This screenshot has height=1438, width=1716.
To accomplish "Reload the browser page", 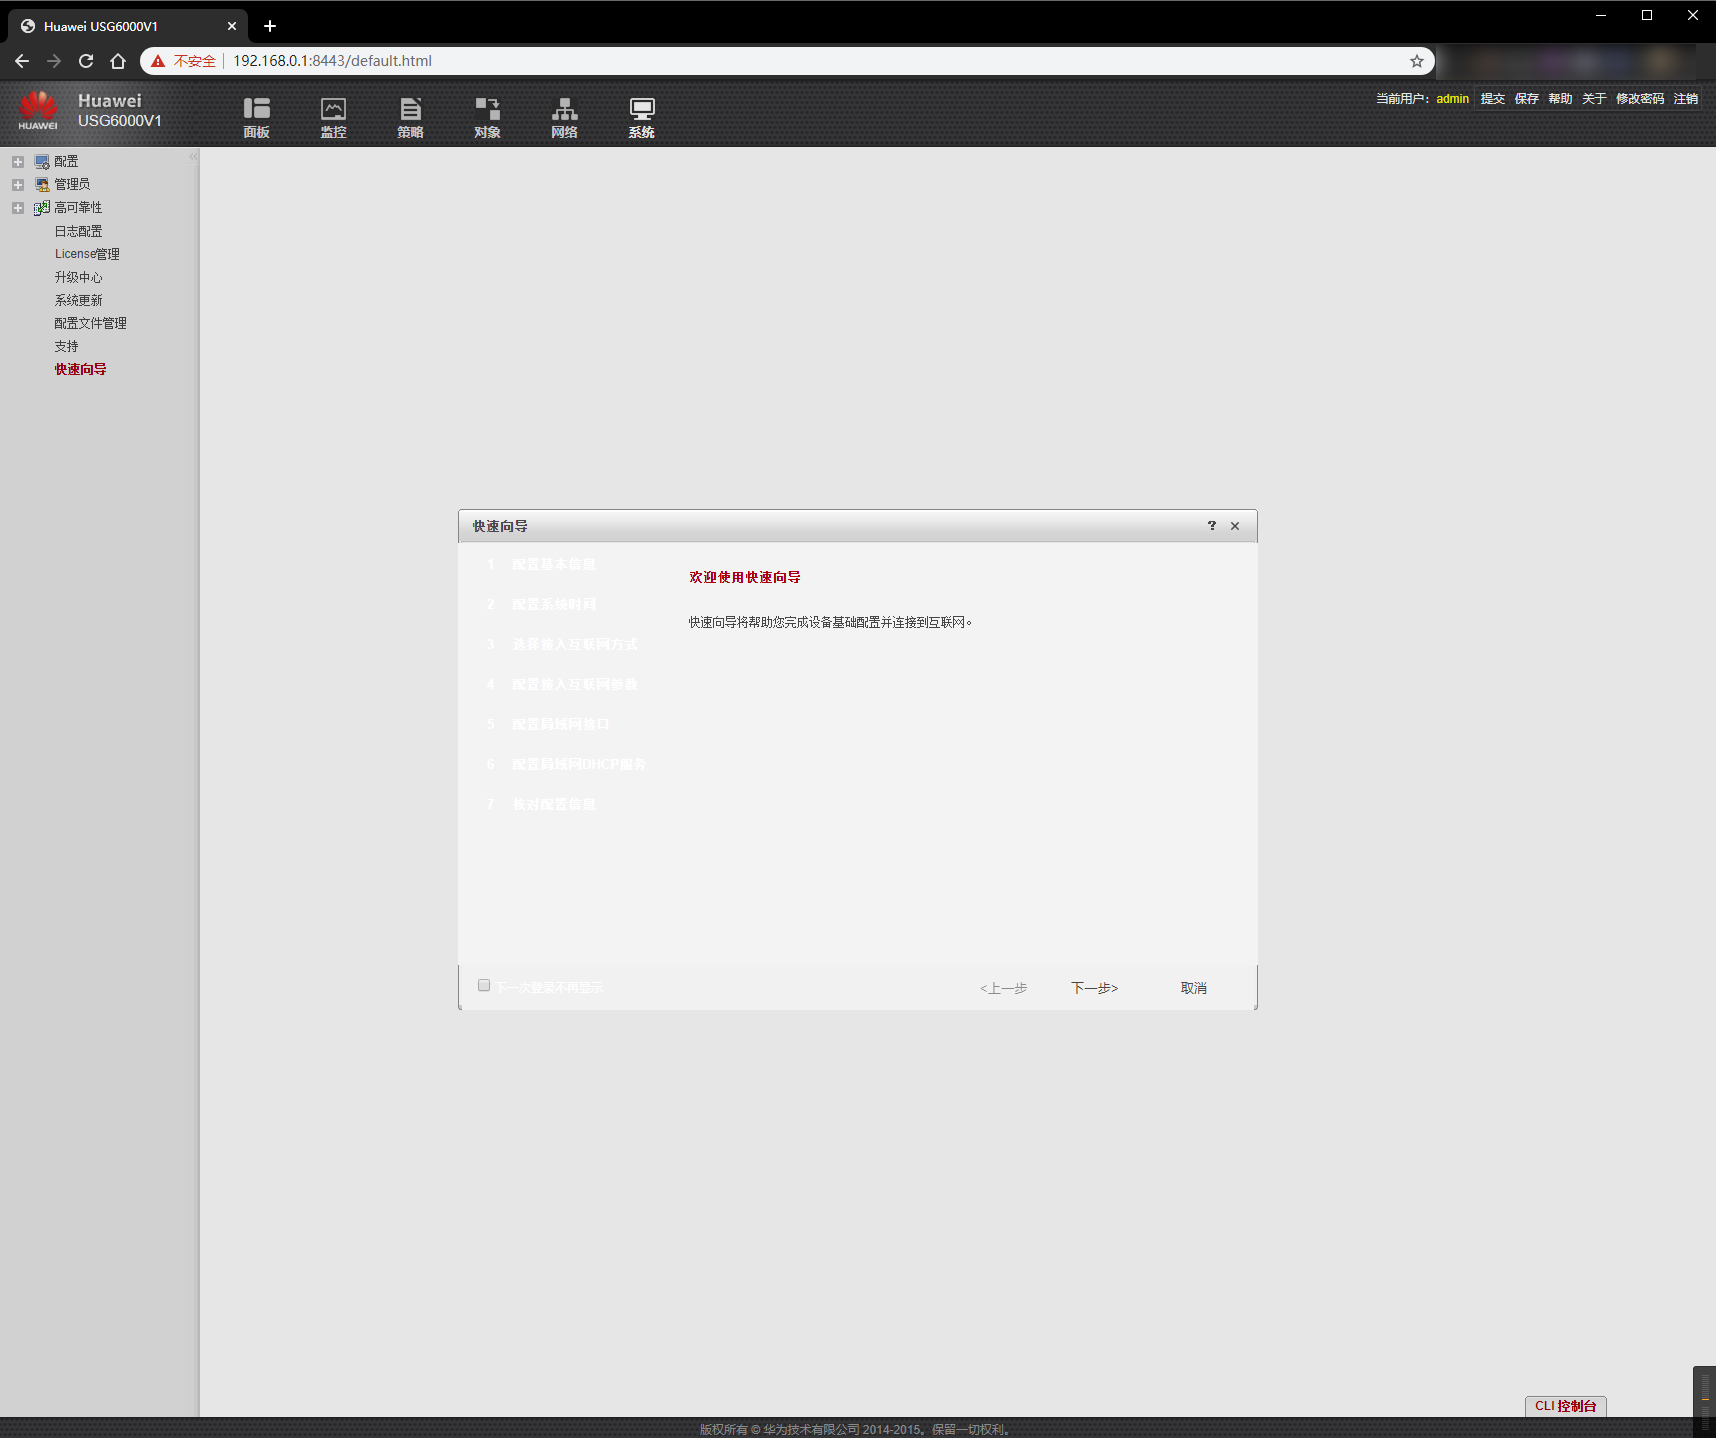I will click(x=86, y=61).
